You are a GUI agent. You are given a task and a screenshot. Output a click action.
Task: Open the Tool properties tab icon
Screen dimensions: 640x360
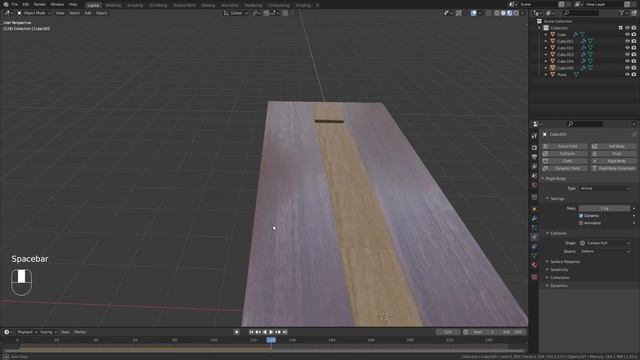[534, 136]
